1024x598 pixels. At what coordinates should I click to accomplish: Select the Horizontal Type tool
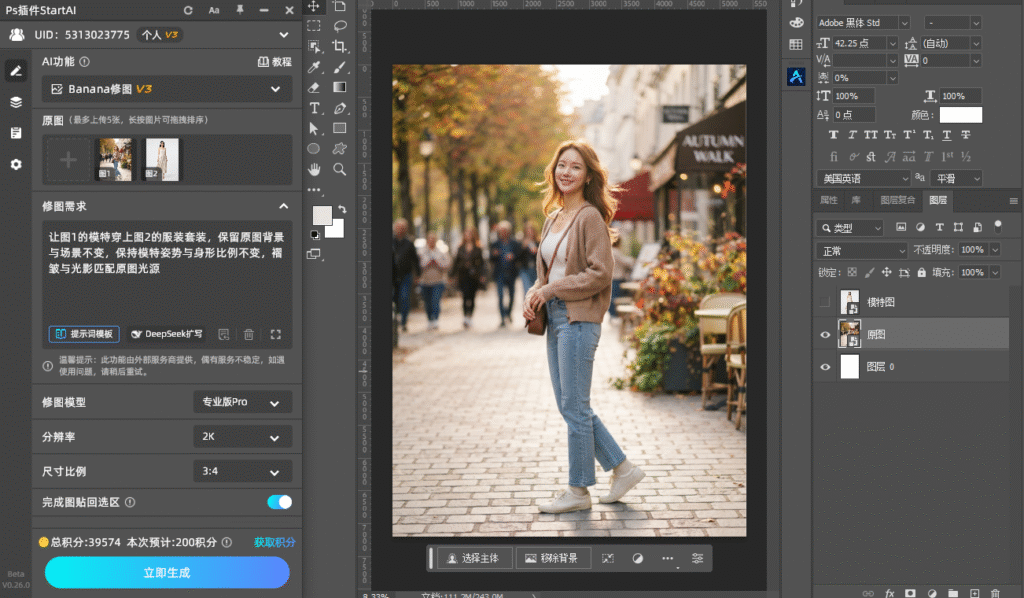coord(314,108)
